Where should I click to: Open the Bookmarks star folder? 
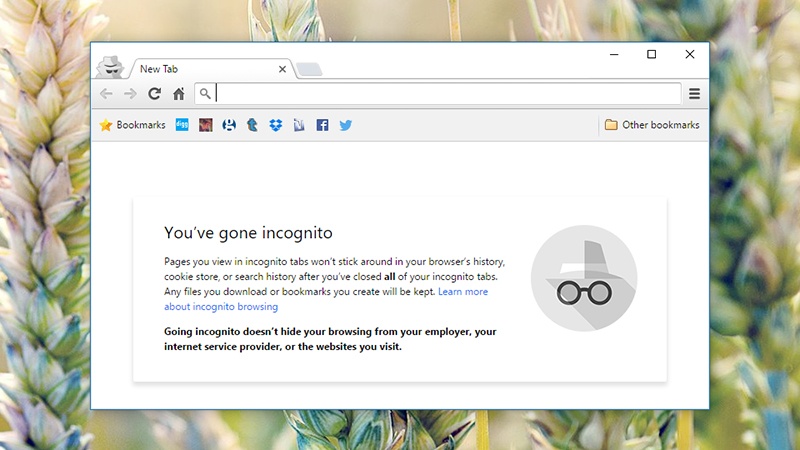tap(131, 125)
